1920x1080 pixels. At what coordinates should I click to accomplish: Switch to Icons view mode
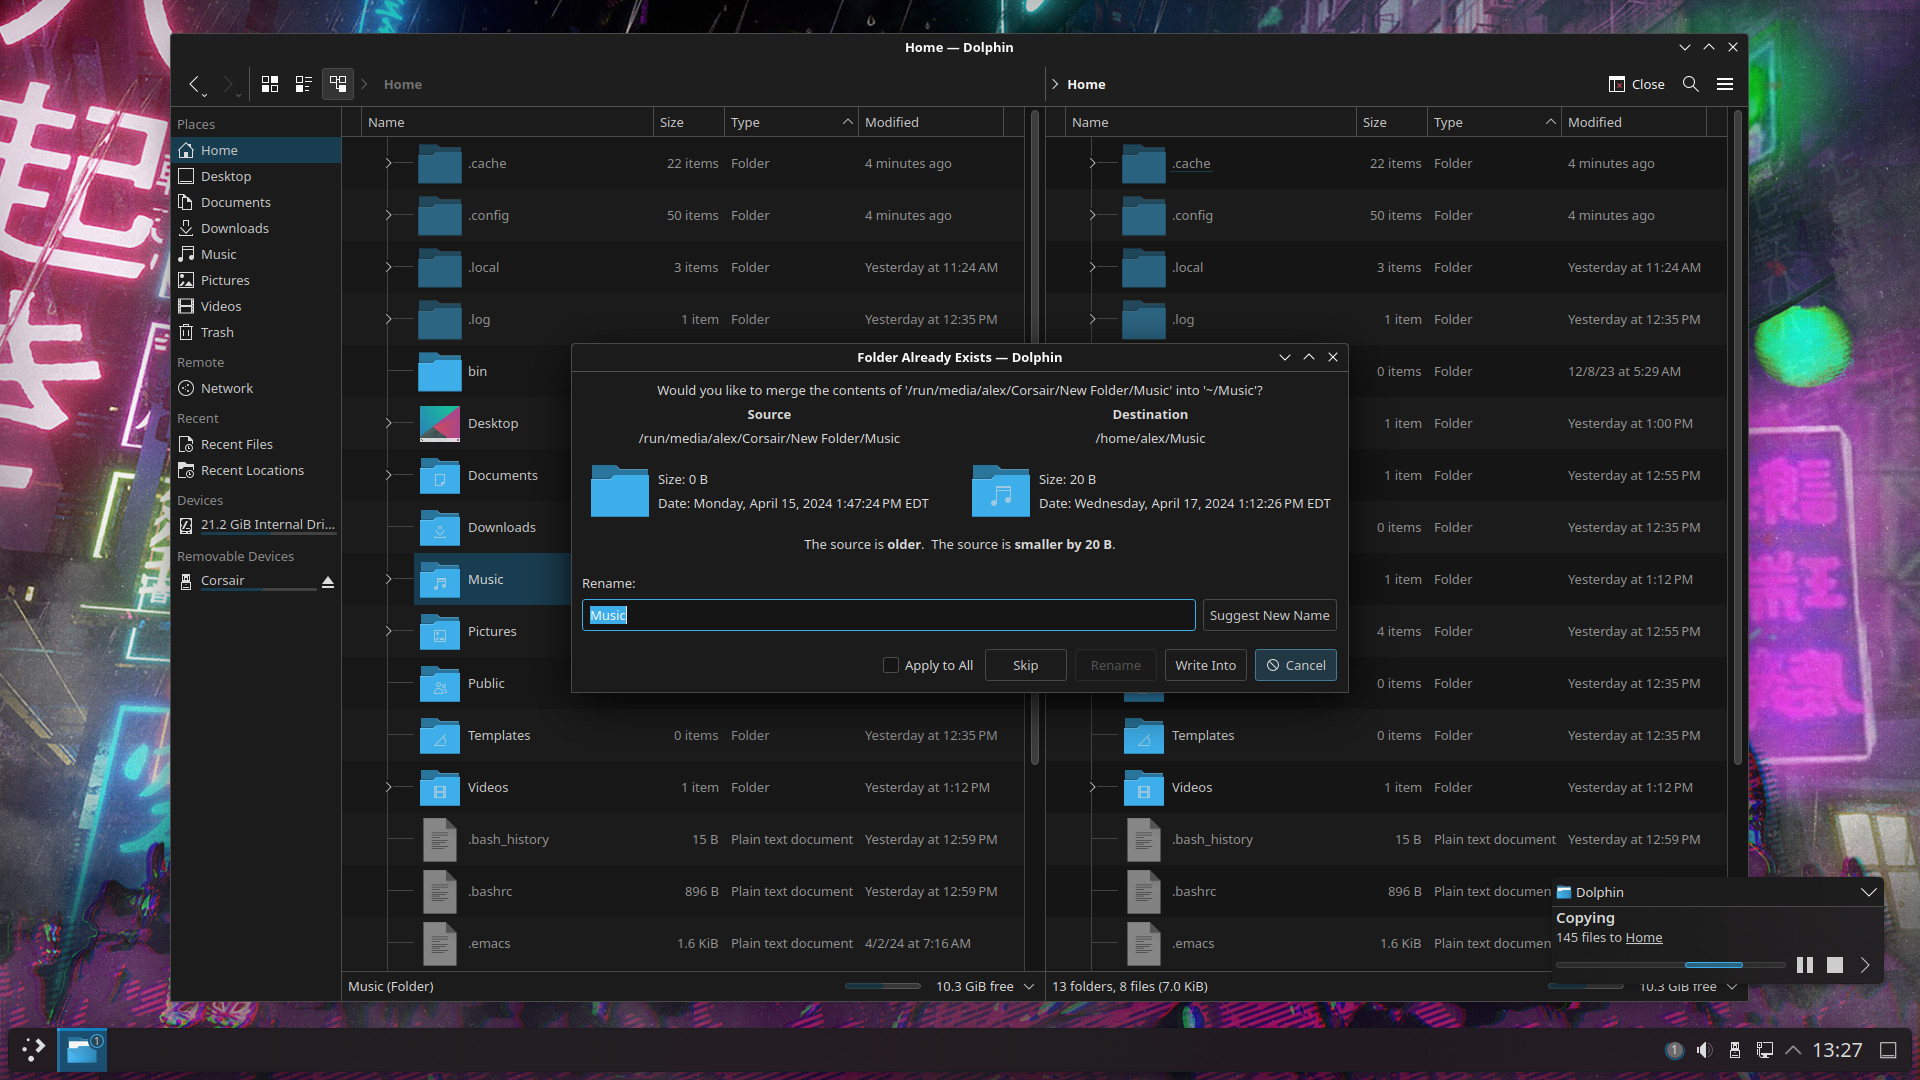[x=270, y=84]
